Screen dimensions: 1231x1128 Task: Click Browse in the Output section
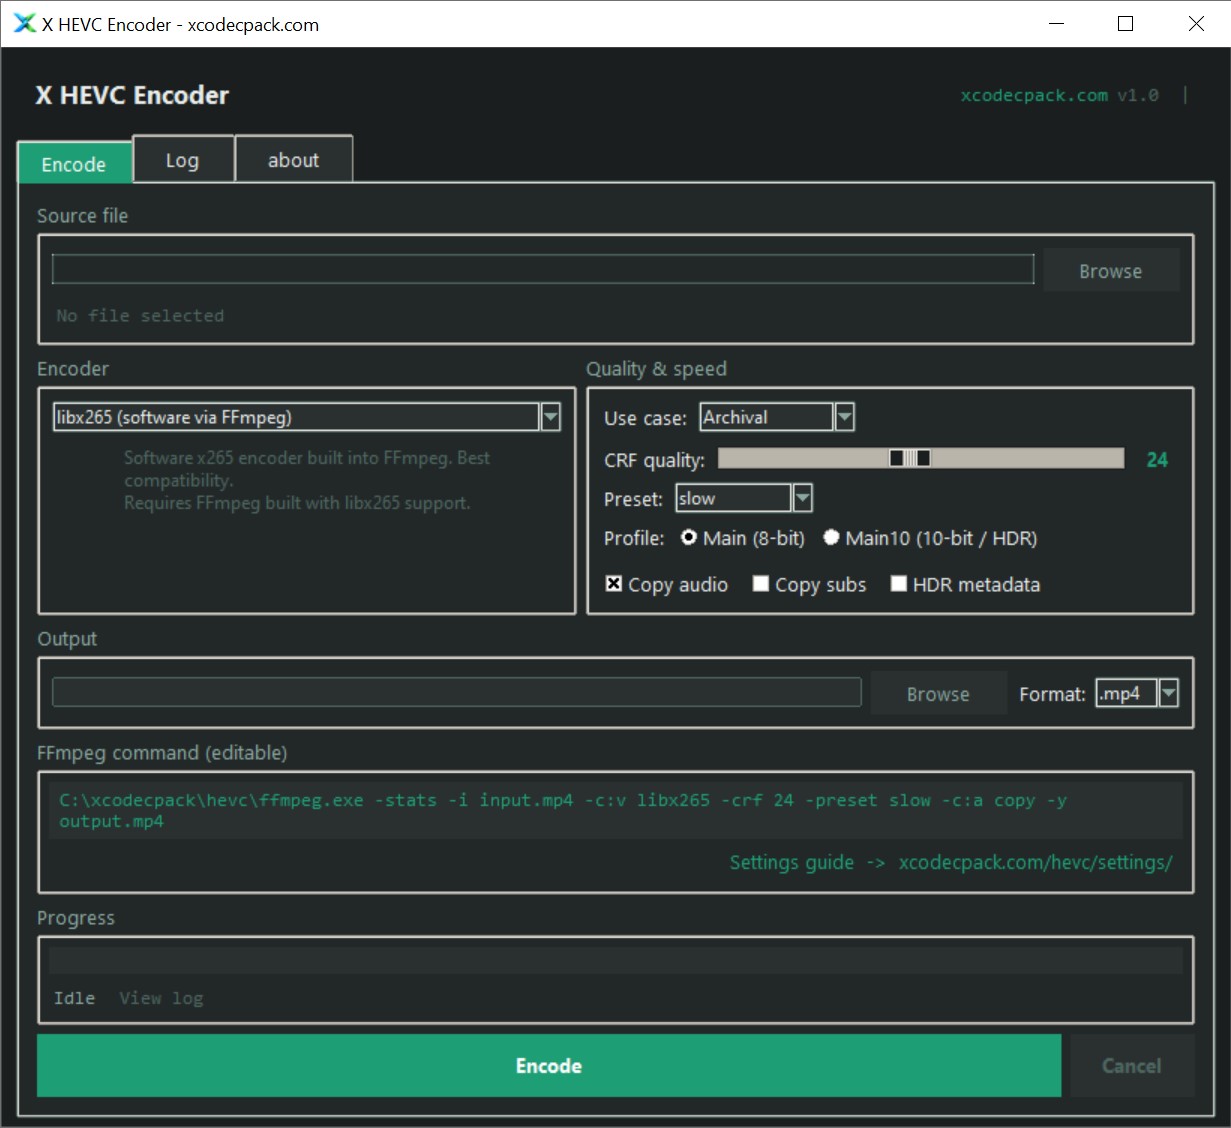[x=938, y=693]
